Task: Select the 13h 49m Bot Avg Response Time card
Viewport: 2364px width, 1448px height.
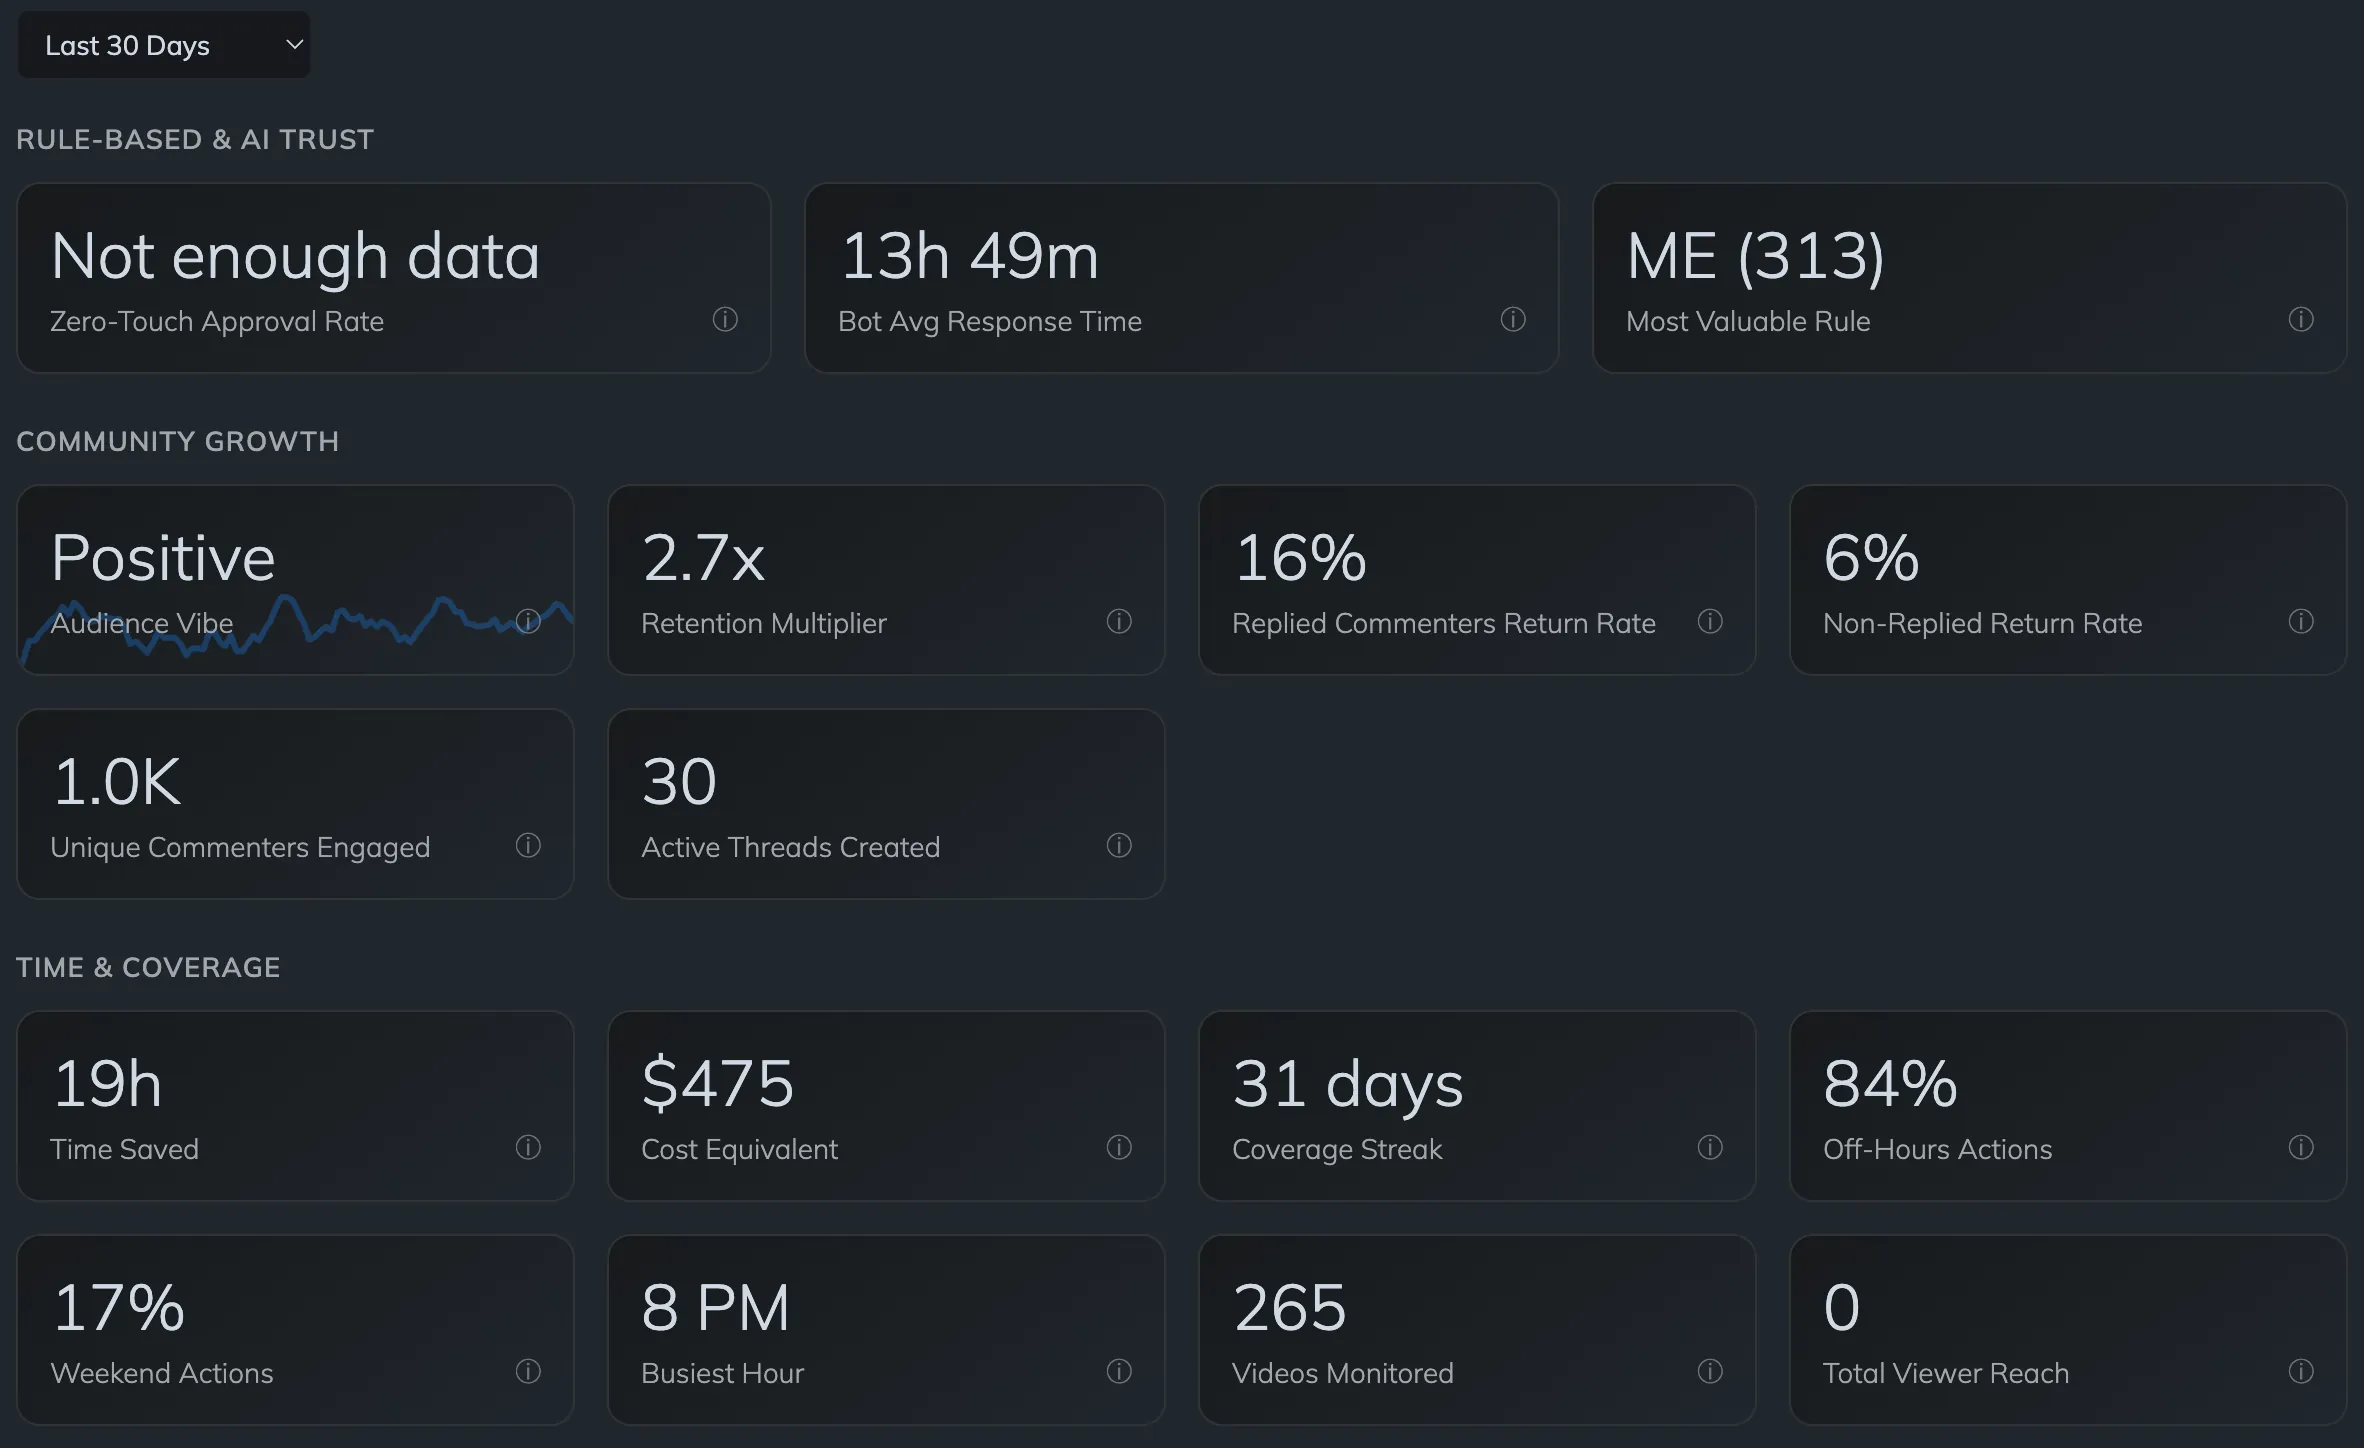Action: [1180, 278]
